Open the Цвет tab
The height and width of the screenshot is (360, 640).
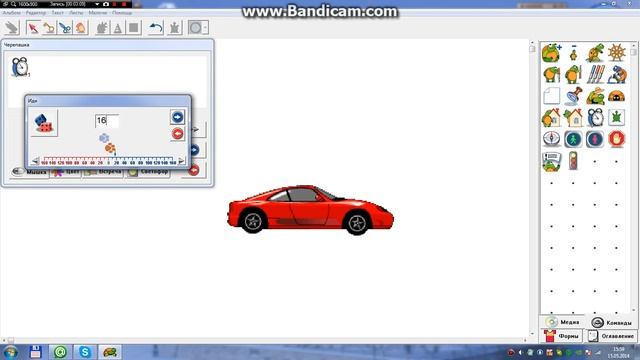coord(66,172)
